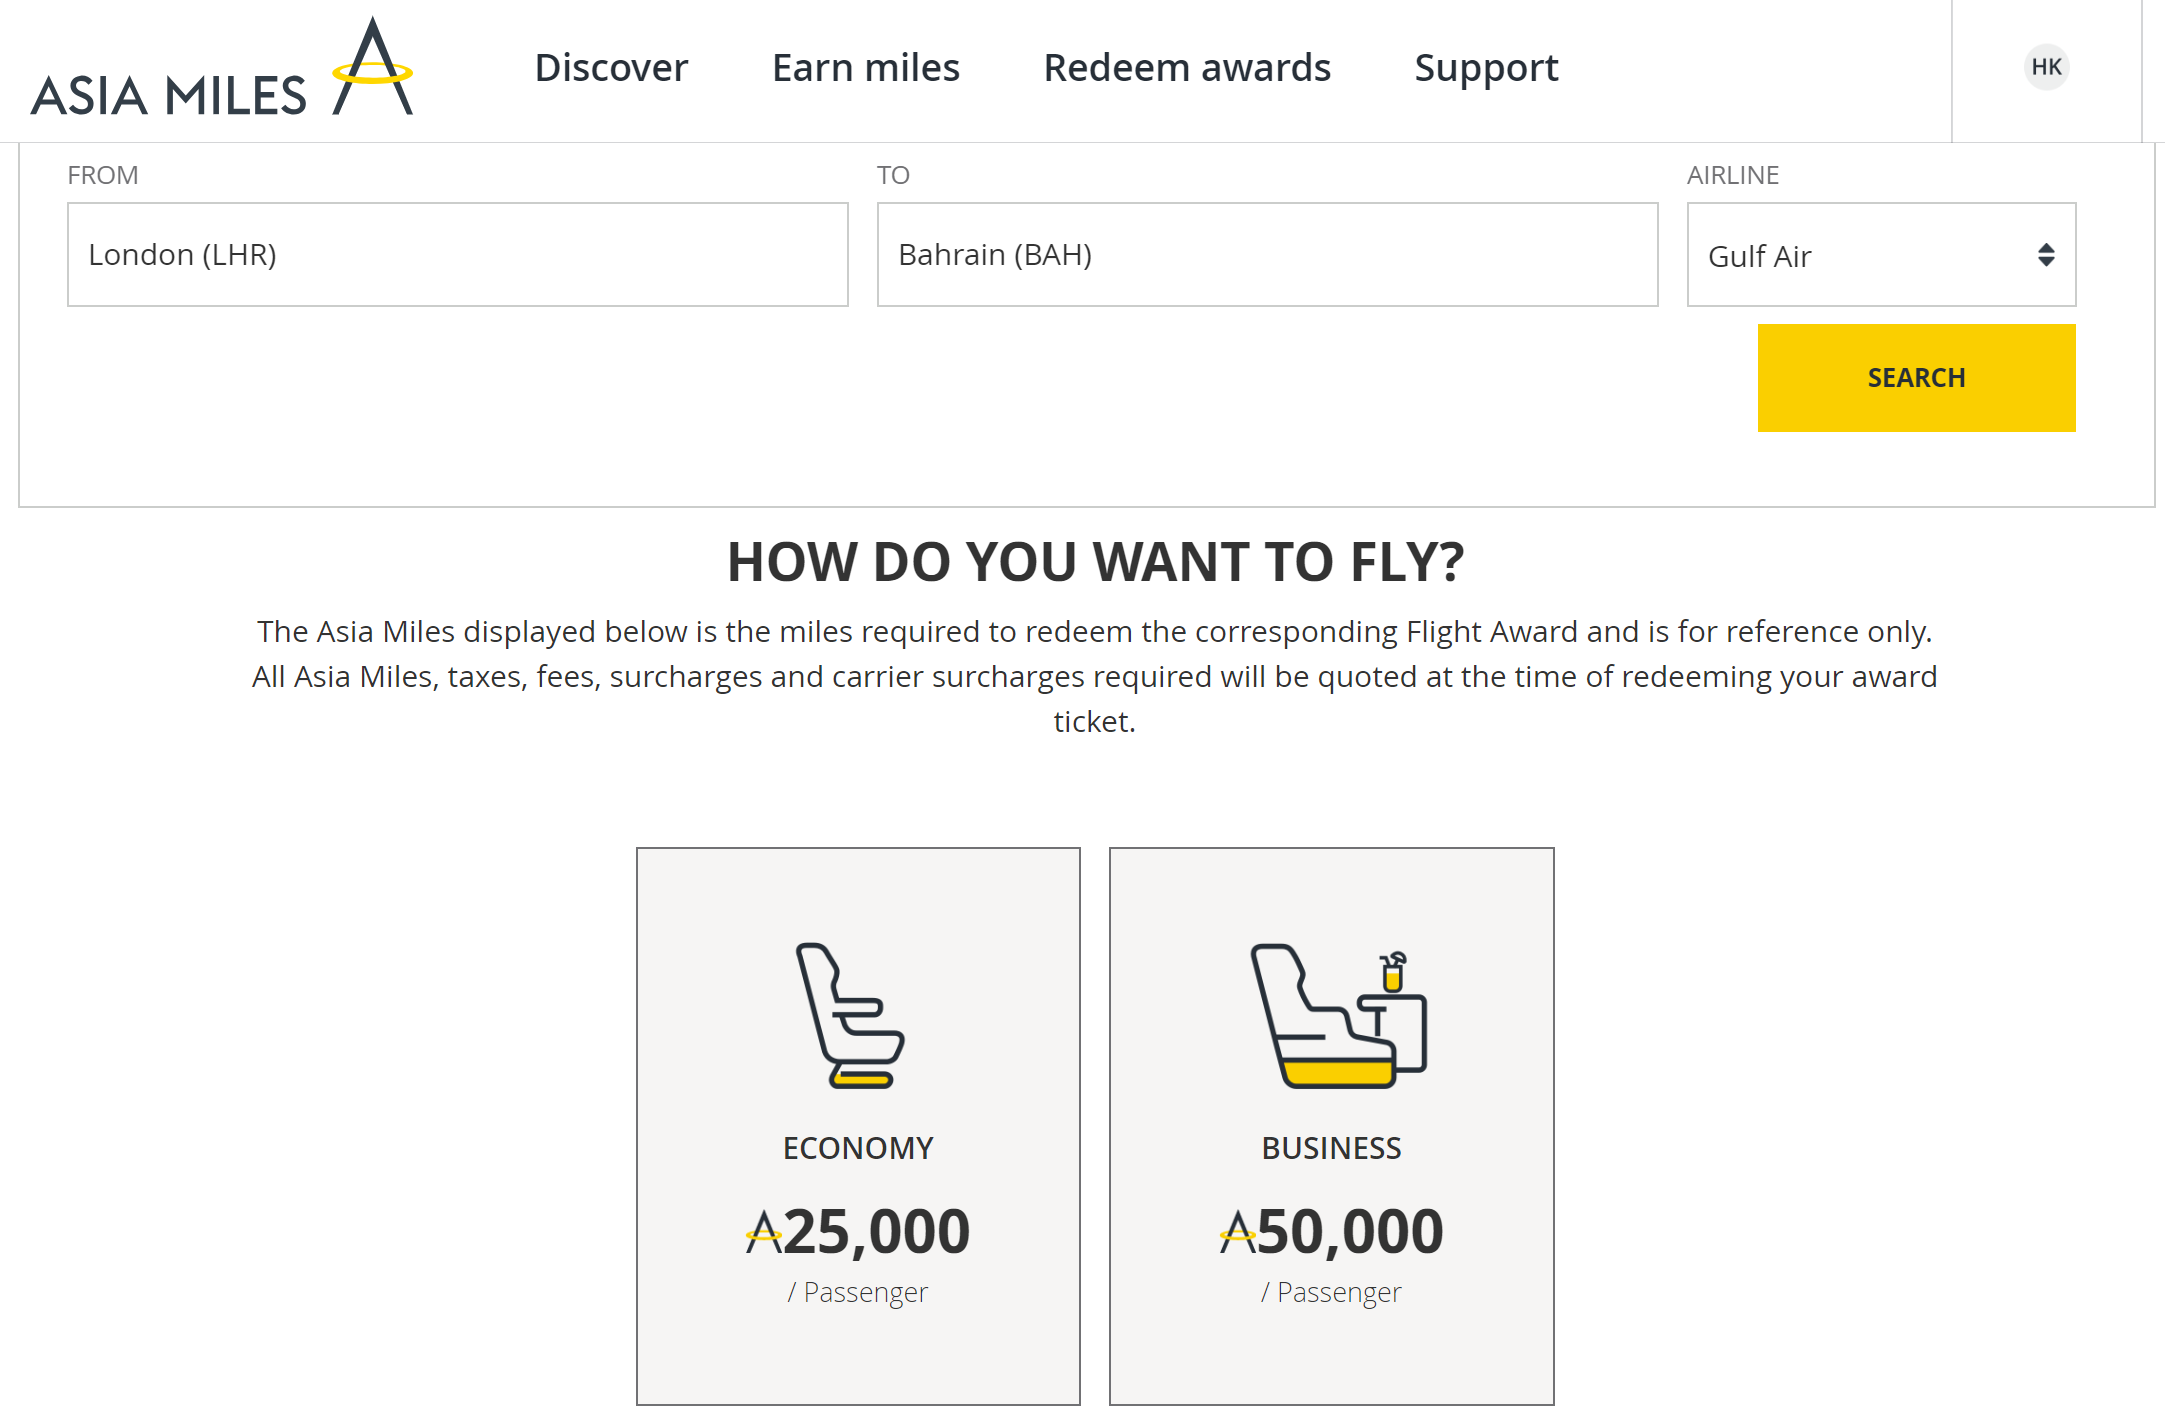The width and height of the screenshot is (2165, 1419).
Task: Click the FROM field showing London (LHR)
Action: click(x=457, y=255)
